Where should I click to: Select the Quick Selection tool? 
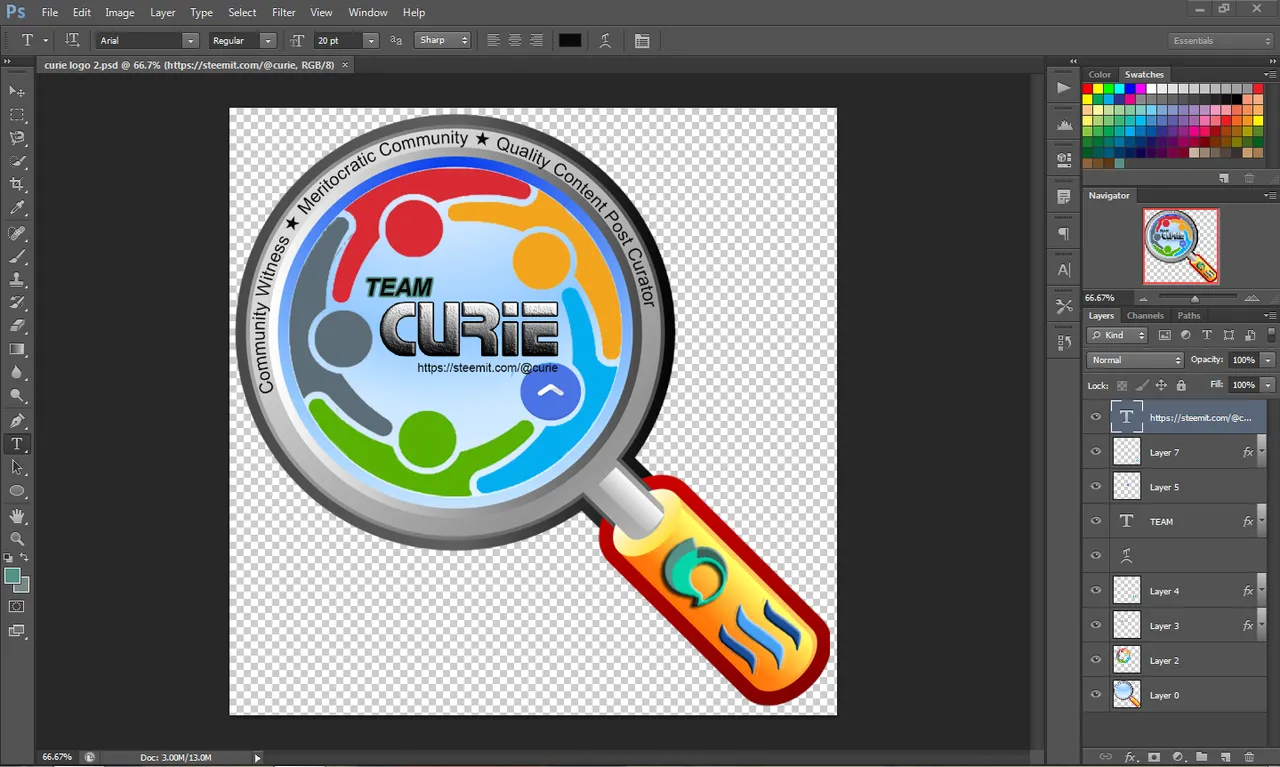pos(17,161)
